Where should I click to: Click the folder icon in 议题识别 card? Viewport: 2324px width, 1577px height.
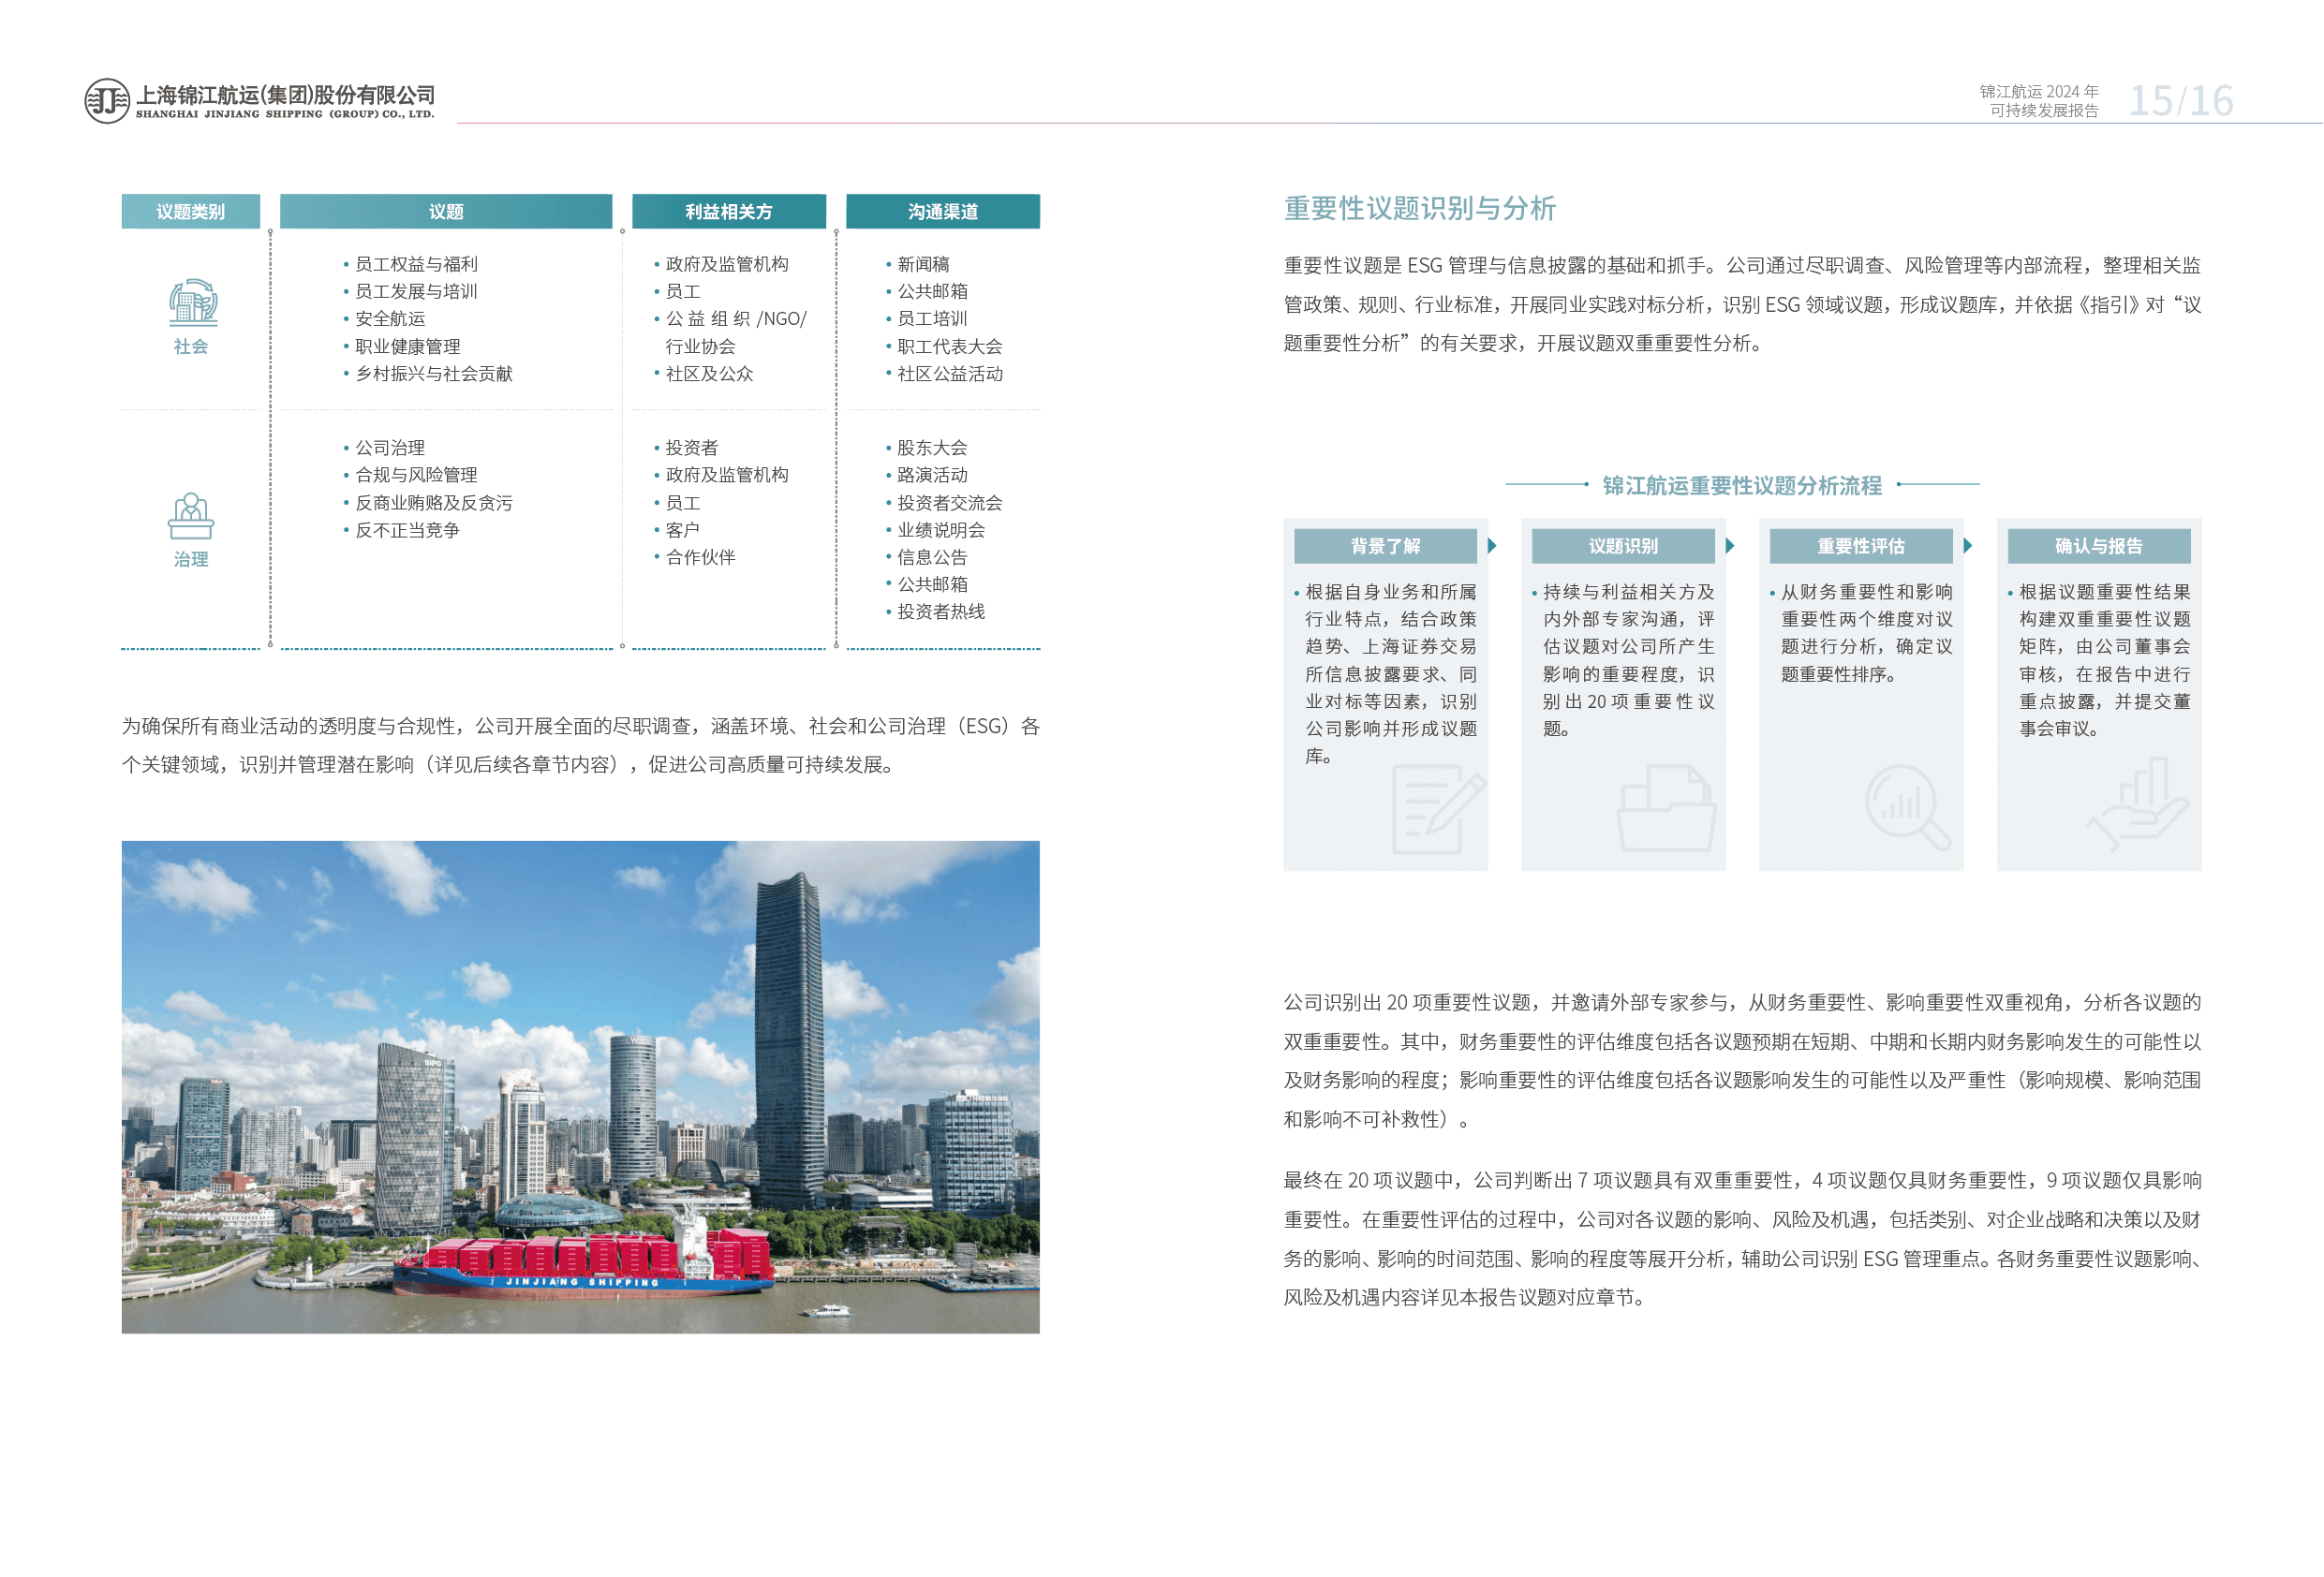[1666, 808]
